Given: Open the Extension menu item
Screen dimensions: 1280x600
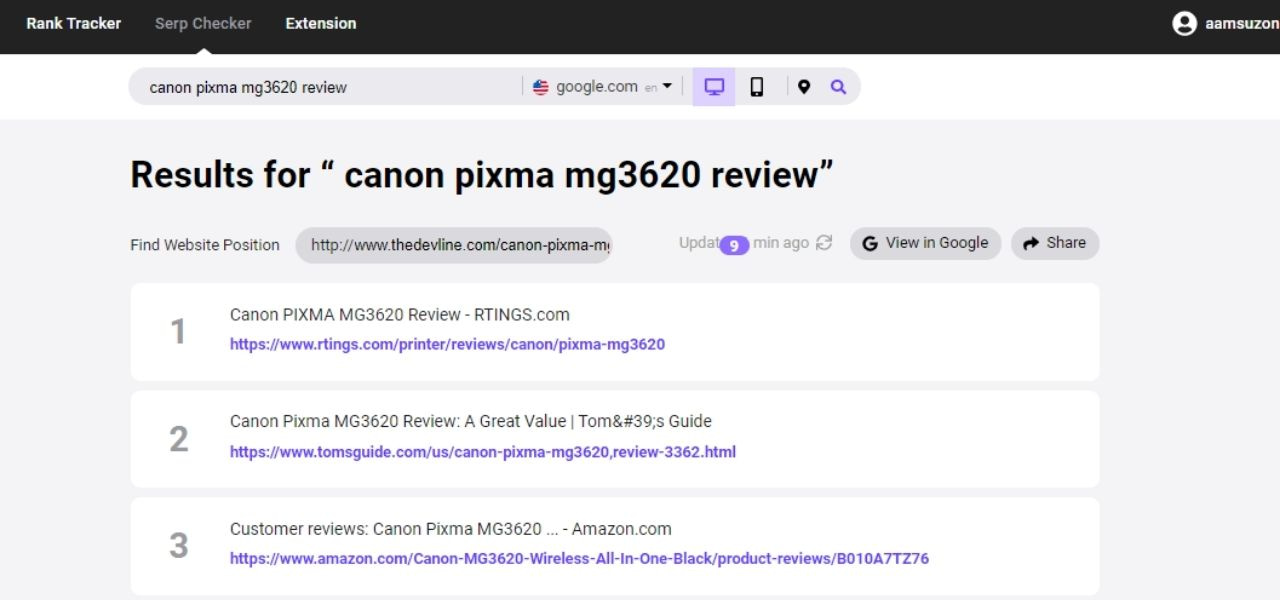Looking at the screenshot, I should pyautogui.click(x=320, y=23).
